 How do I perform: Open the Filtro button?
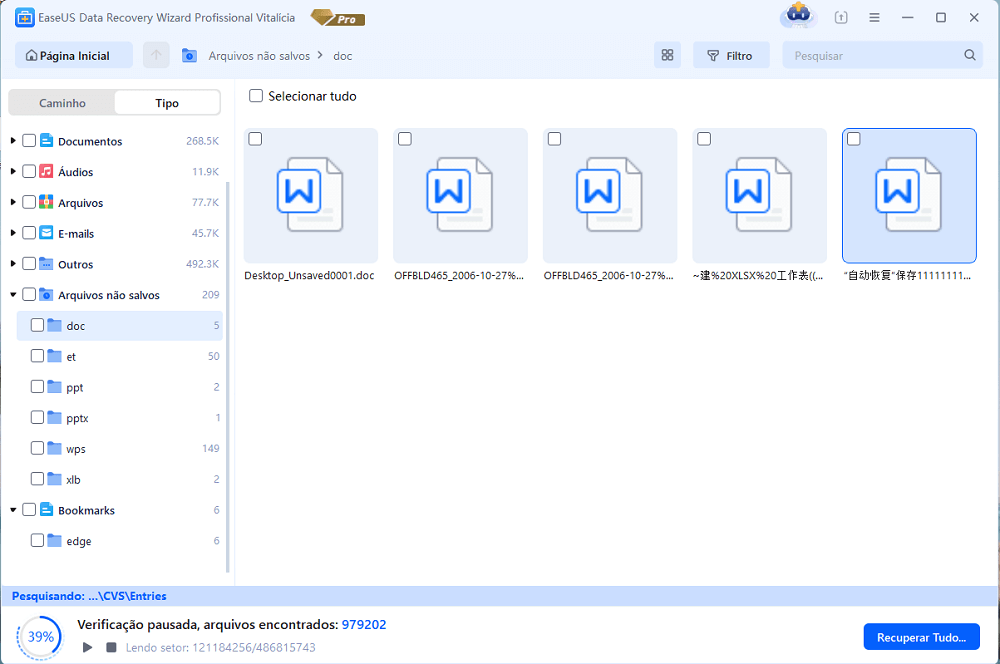[x=731, y=55]
